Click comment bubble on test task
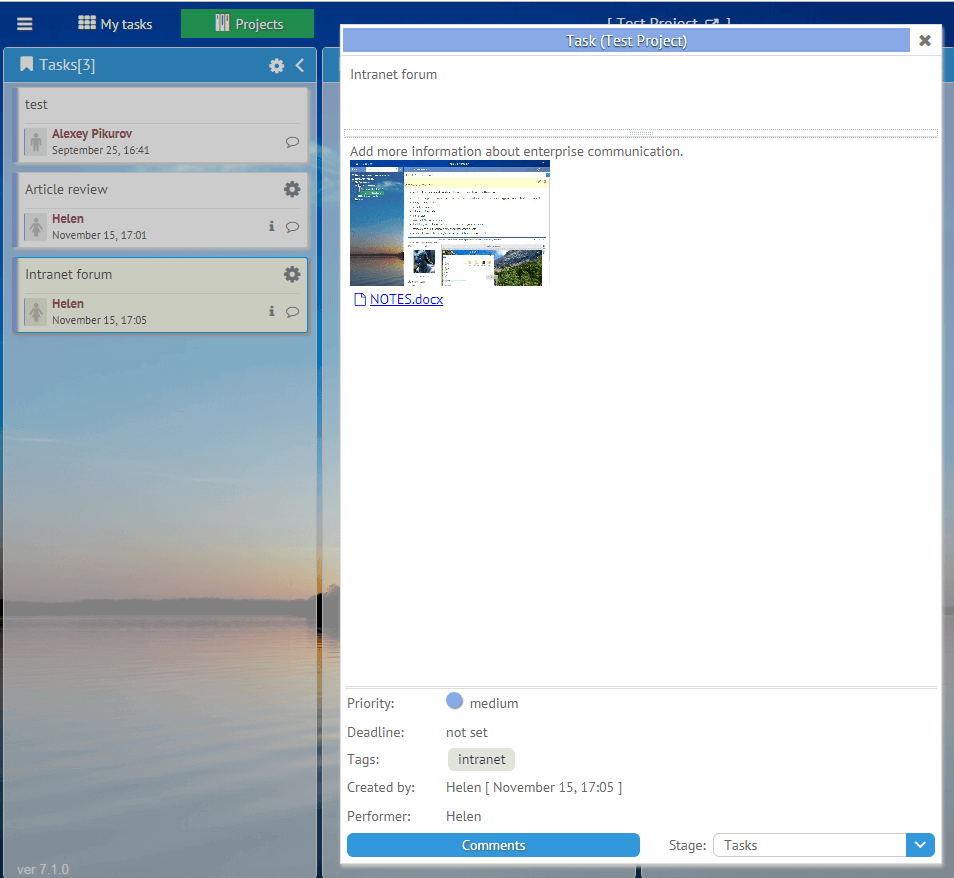 [292, 142]
